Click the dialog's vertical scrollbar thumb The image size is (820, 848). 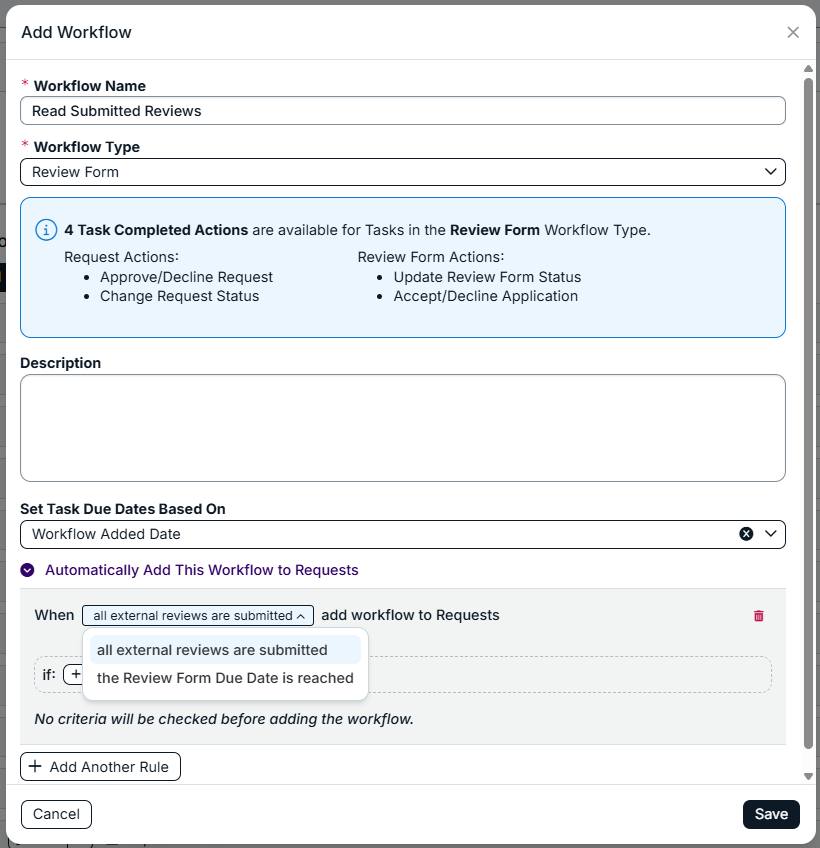click(808, 414)
